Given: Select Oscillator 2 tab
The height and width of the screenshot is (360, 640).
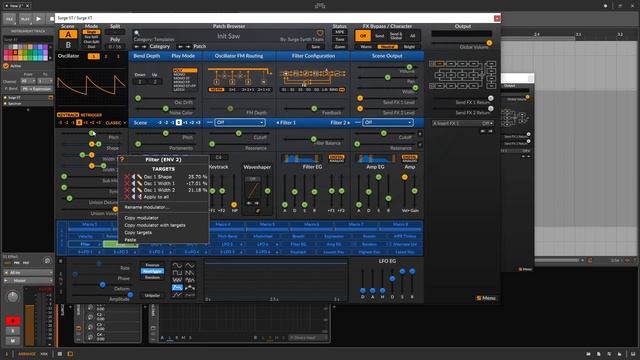Looking at the screenshot, I should [x=106, y=56].
